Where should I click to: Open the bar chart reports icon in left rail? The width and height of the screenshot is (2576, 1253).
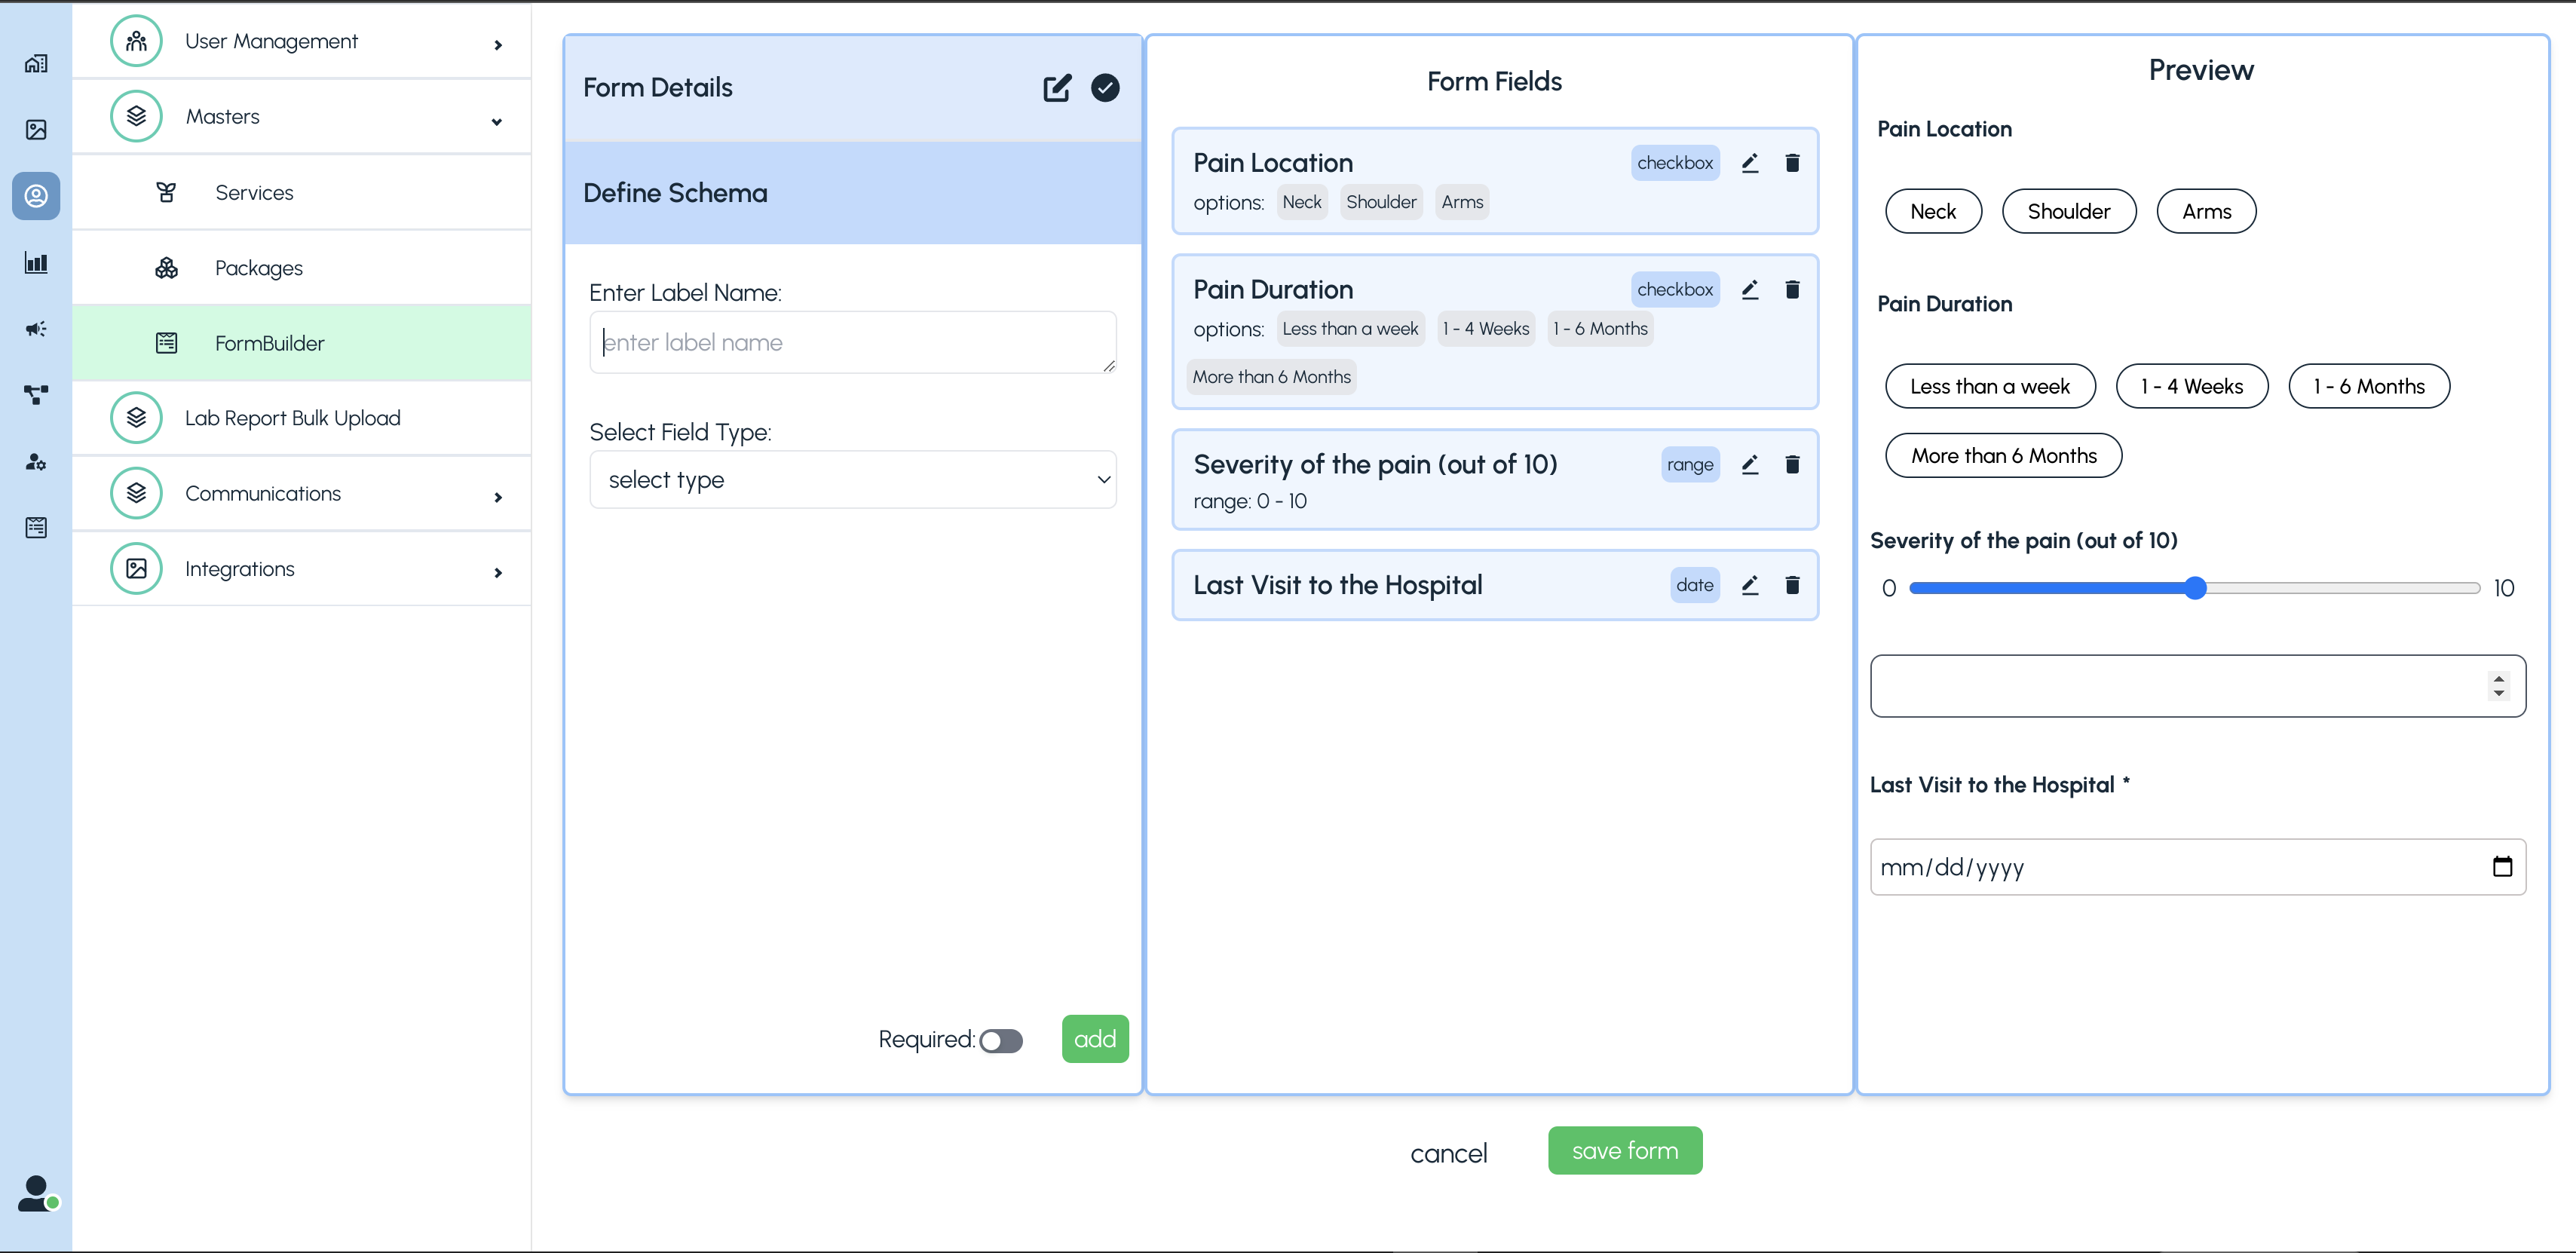click(x=36, y=263)
